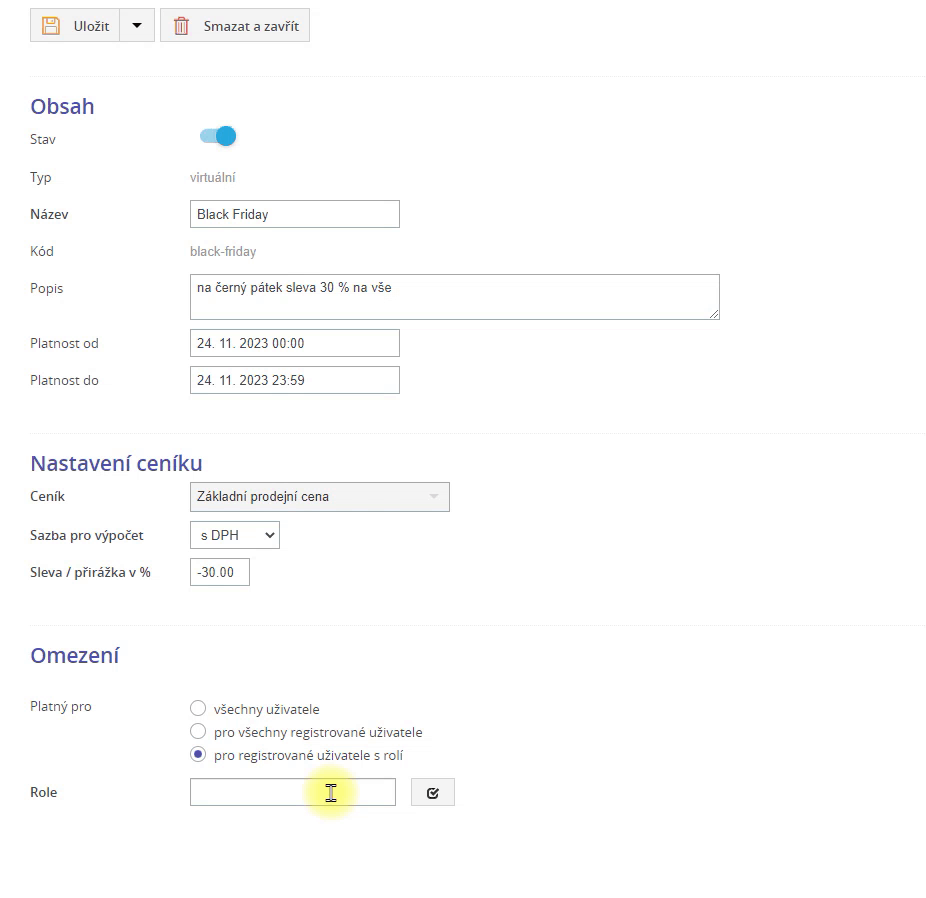
Task: Click the trash icon Smazat a zavřít
Action: 182,26
